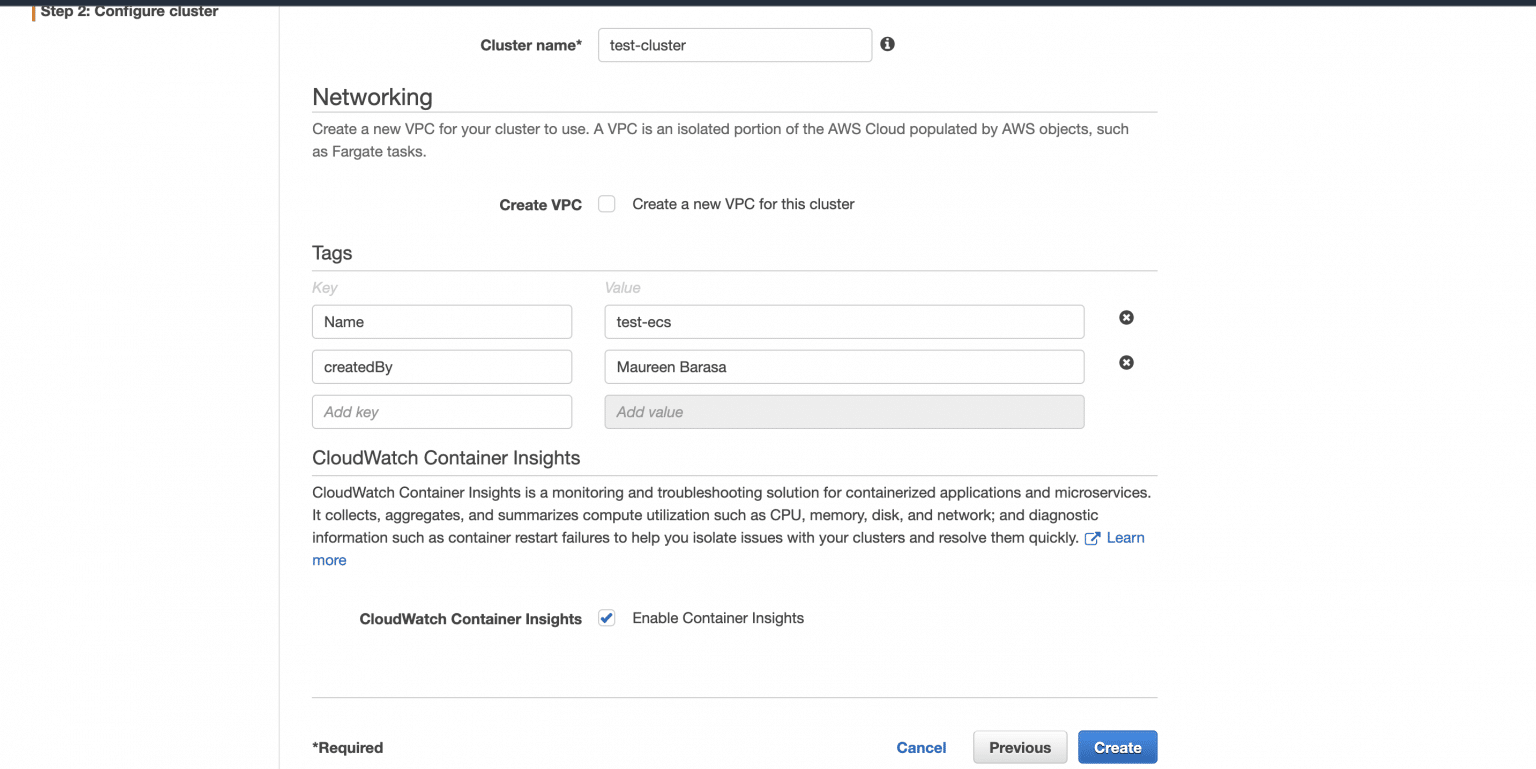Click the Name tag key field

(442, 321)
